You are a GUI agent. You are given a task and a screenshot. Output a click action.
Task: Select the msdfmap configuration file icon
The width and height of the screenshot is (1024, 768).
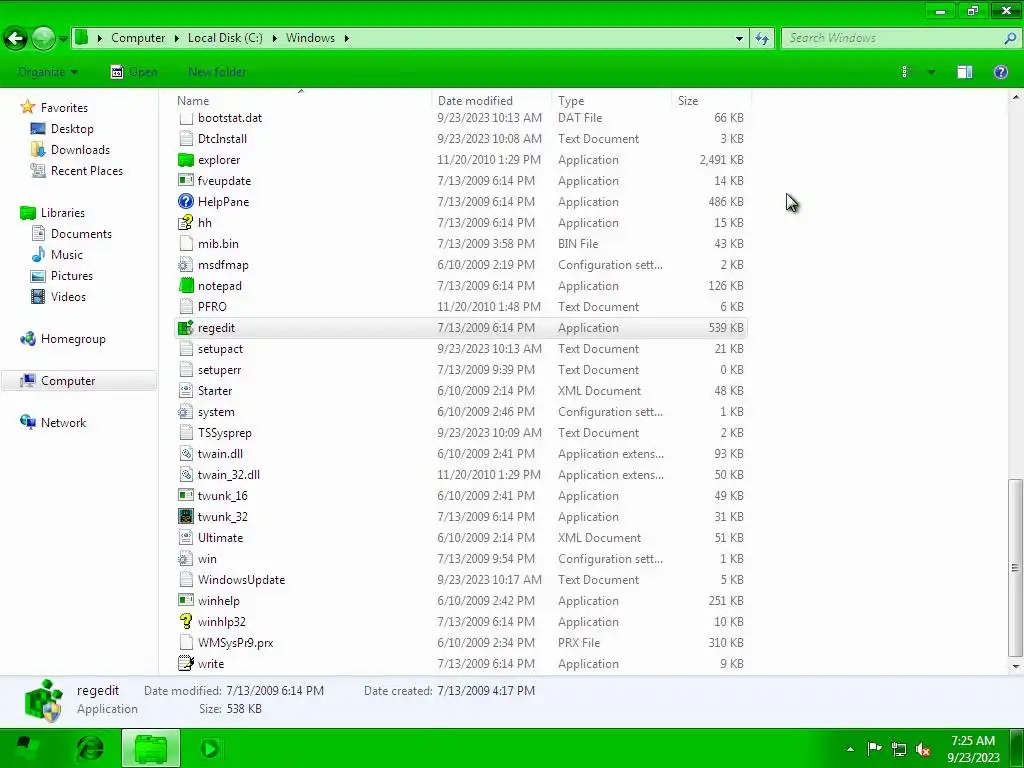tap(186, 264)
